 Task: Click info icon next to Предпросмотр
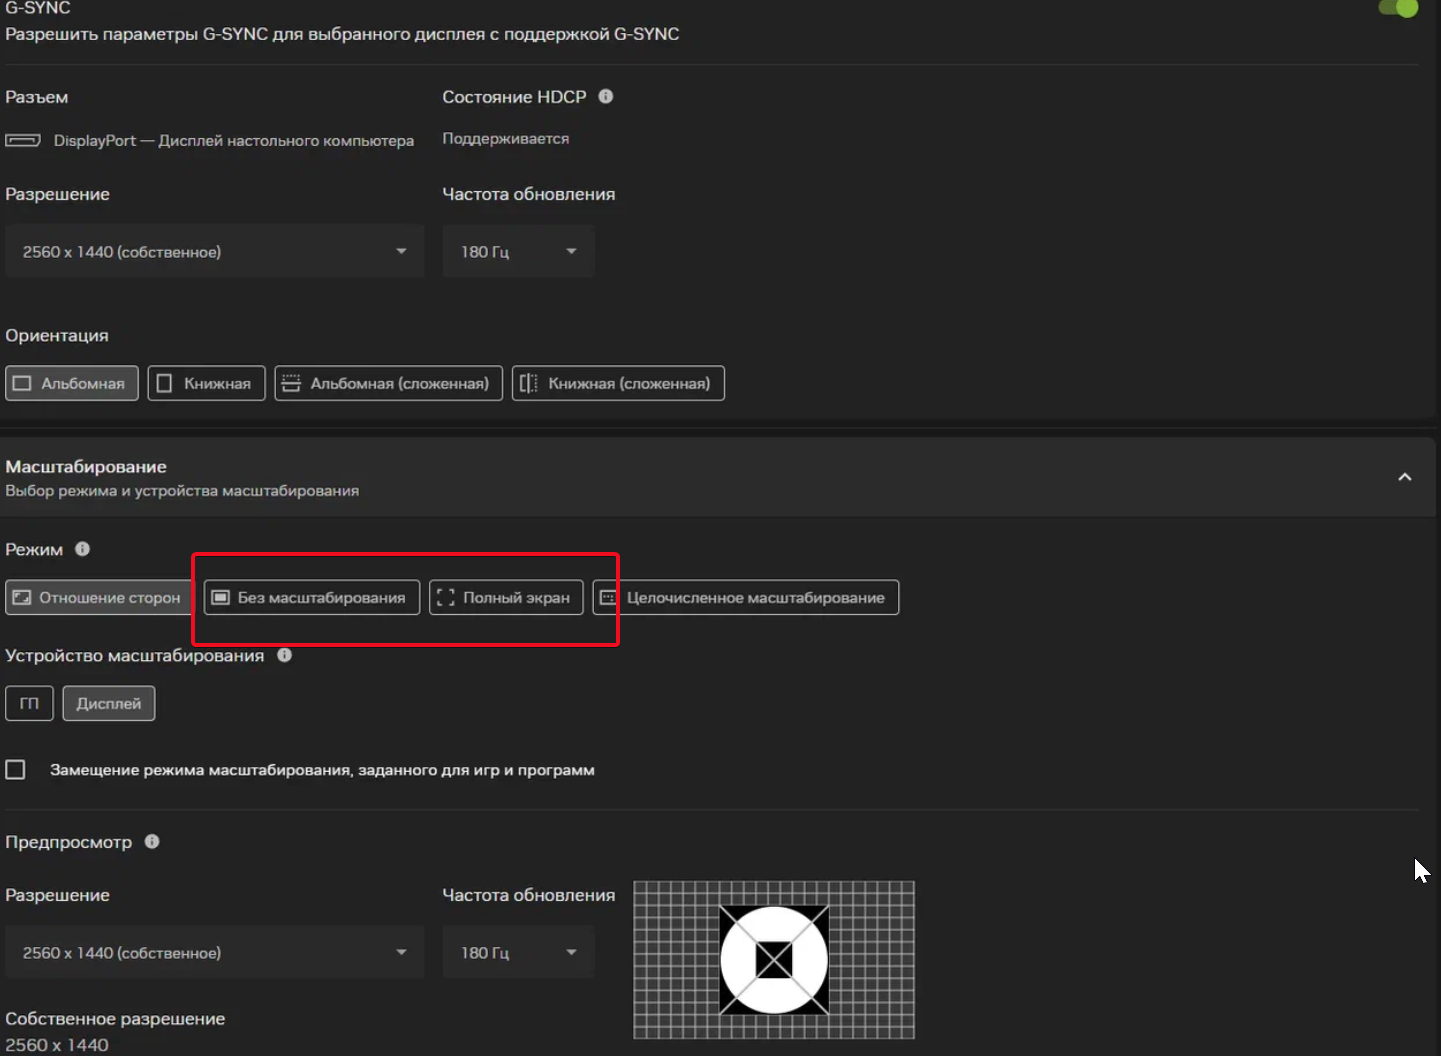pyautogui.click(x=152, y=841)
